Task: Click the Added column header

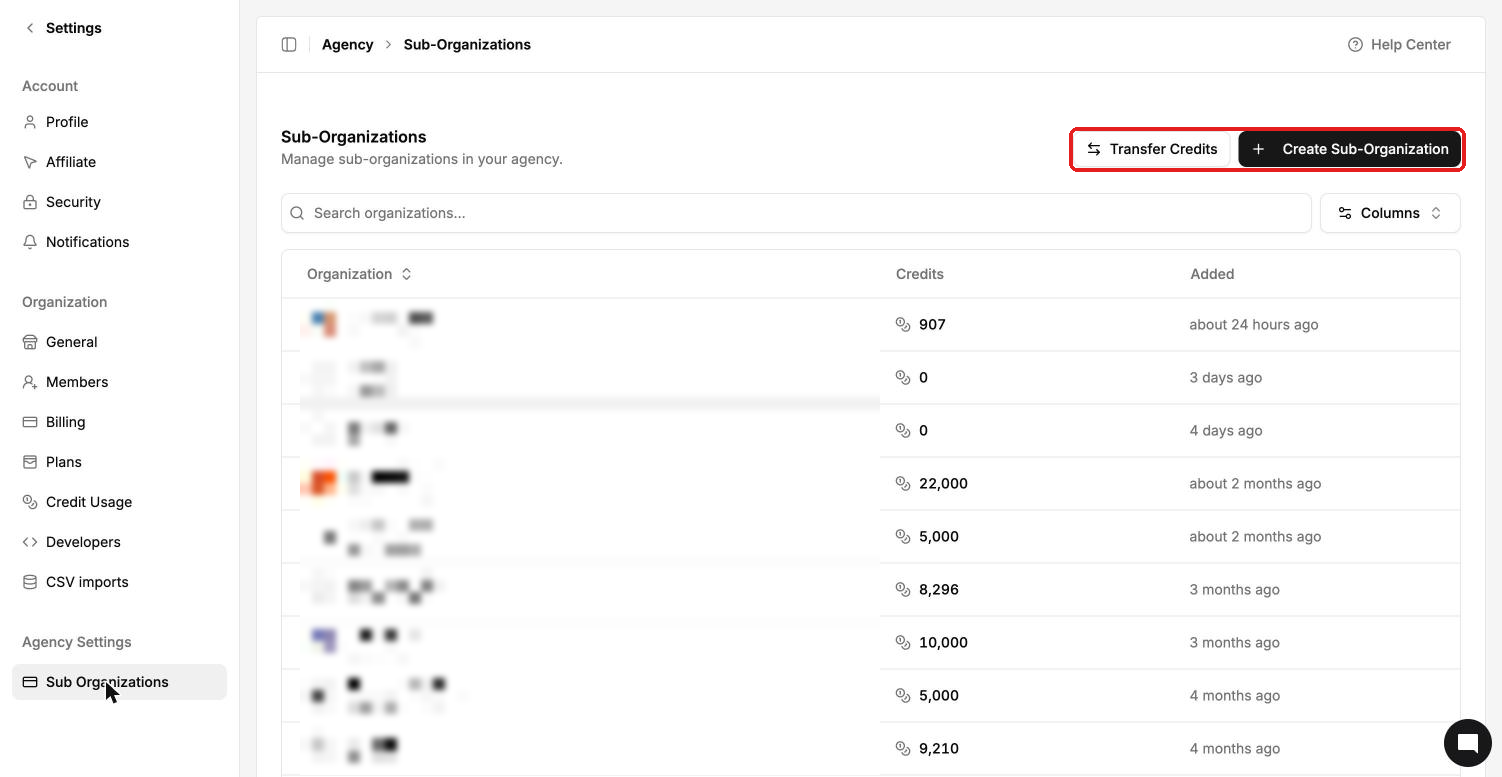Action: pos(1212,274)
